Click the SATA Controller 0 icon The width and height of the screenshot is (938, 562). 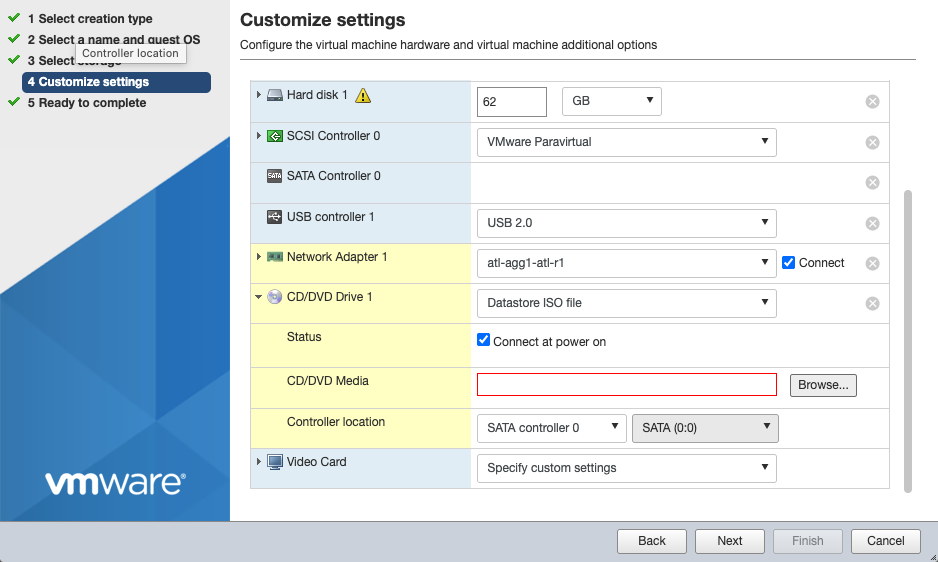[275, 176]
